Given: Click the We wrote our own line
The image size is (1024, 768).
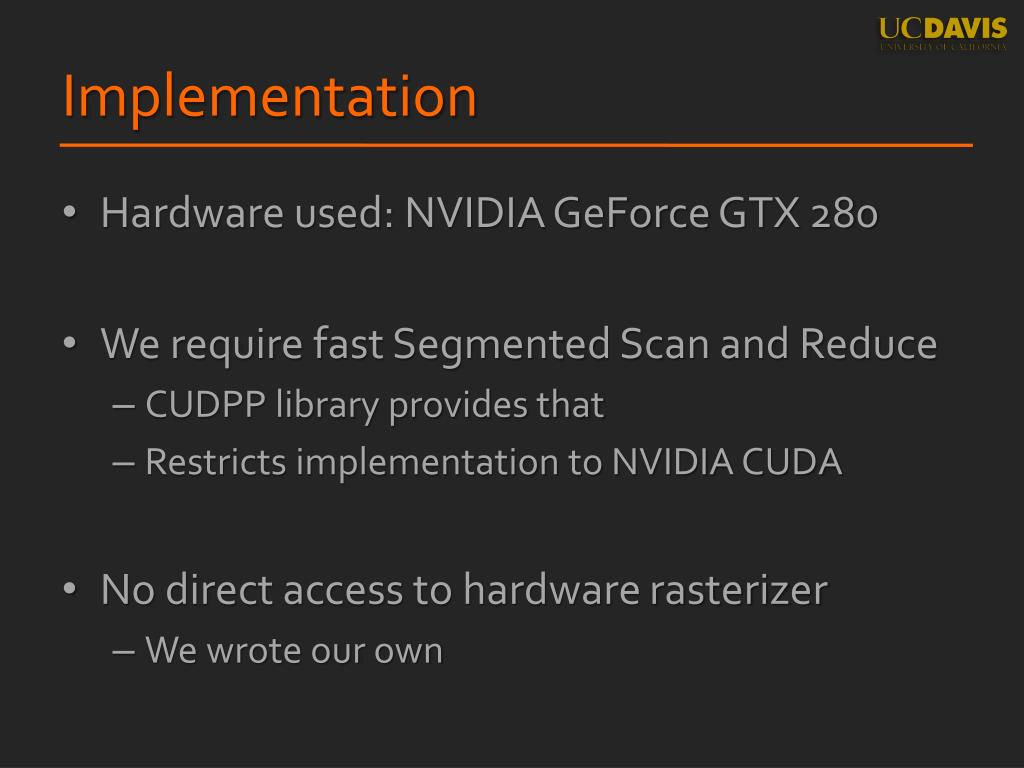Looking at the screenshot, I should pyautogui.click(x=294, y=650).
